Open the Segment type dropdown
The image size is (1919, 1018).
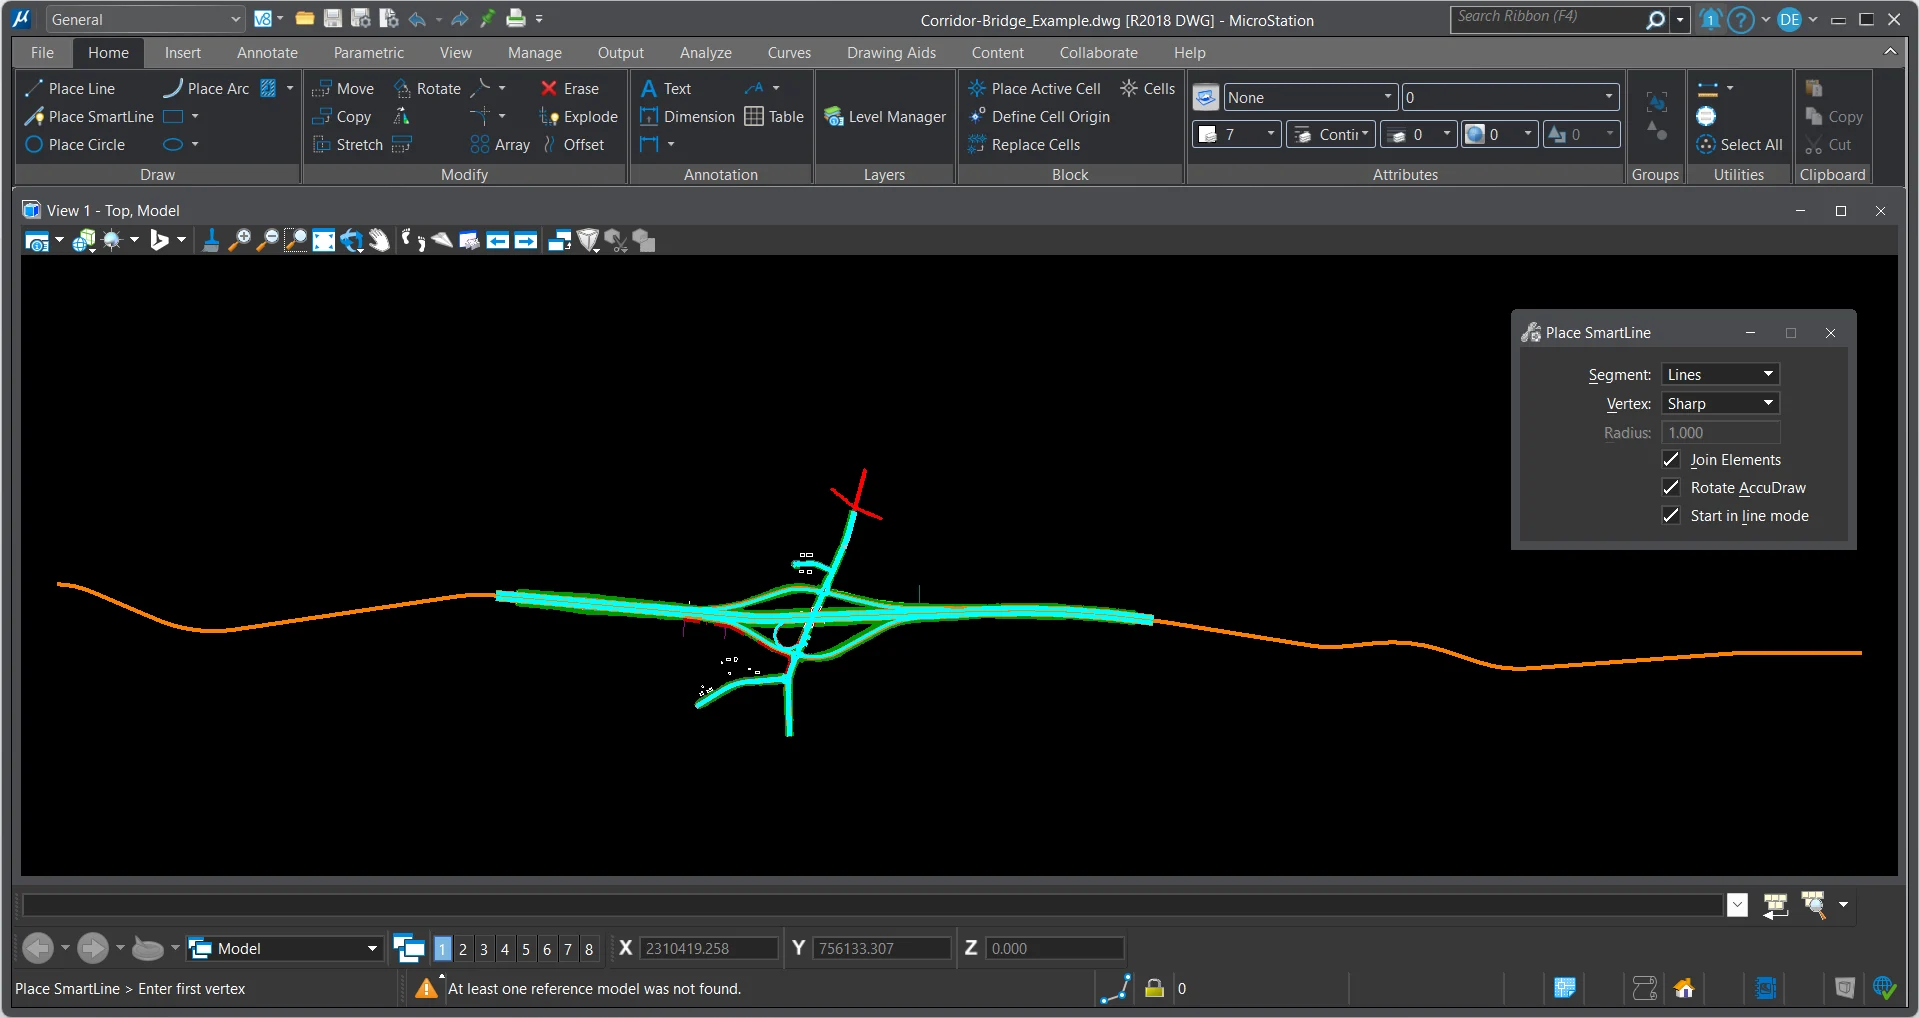point(1720,375)
